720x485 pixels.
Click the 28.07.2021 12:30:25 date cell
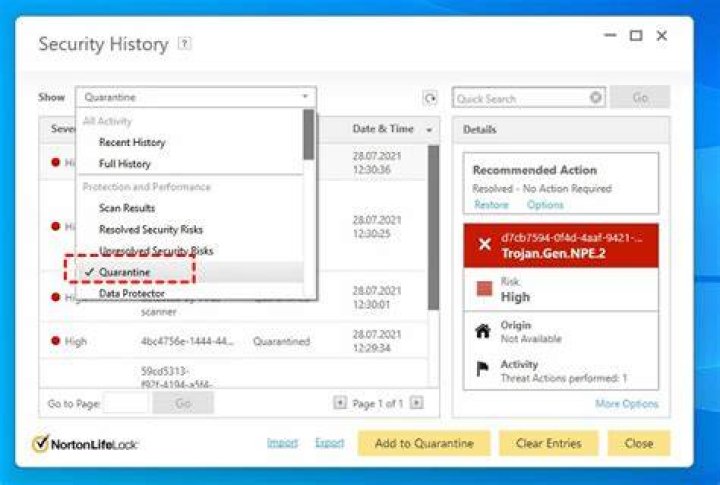[x=377, y=227]
